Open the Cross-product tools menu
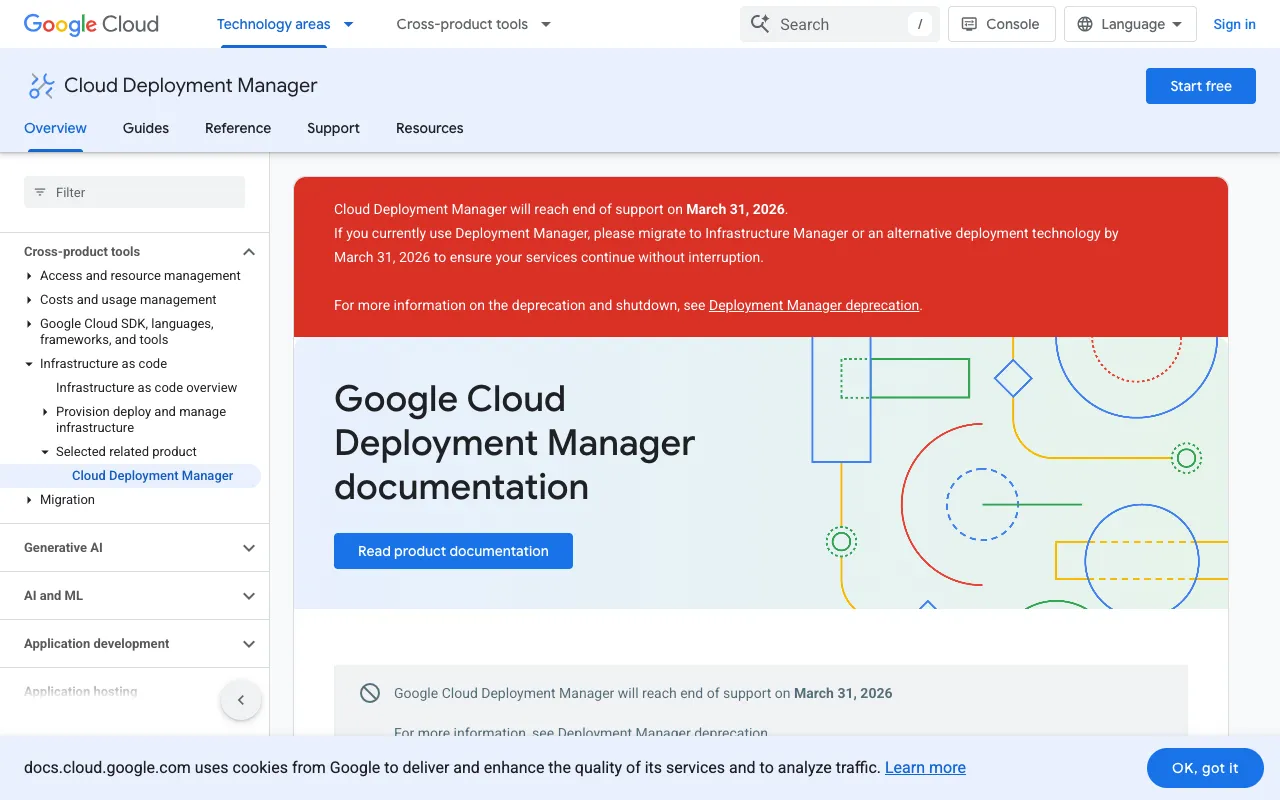The image size is (1280, 800). tap(472, 24)
